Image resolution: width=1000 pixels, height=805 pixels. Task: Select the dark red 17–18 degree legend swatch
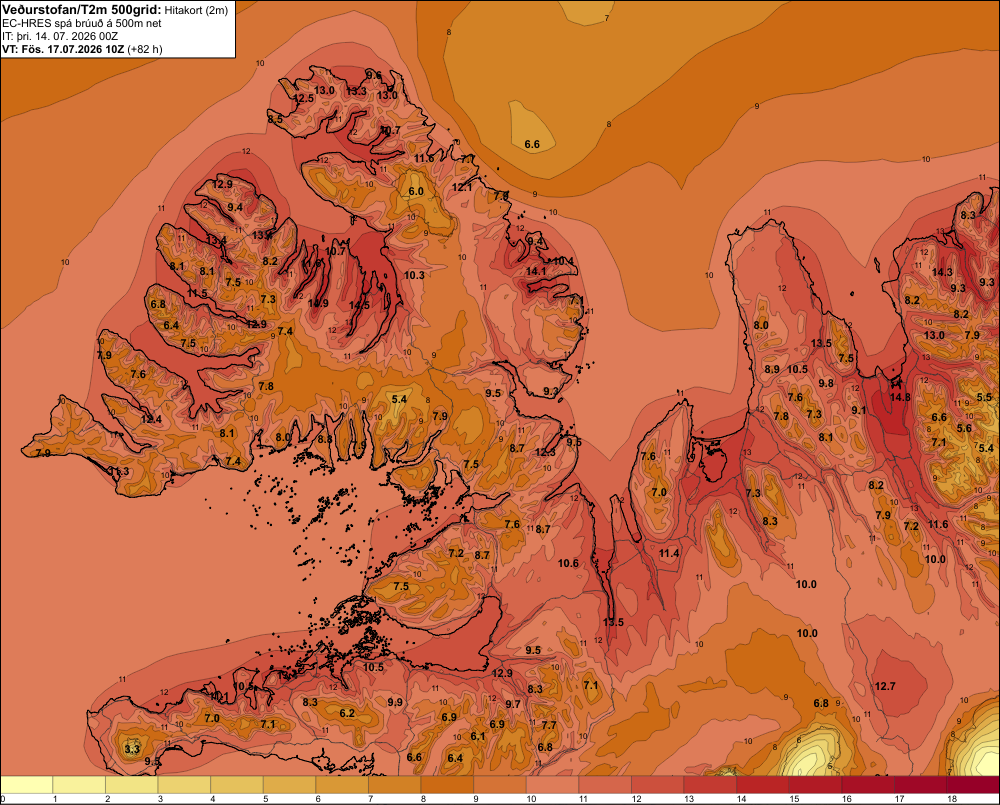pos(920,785)
